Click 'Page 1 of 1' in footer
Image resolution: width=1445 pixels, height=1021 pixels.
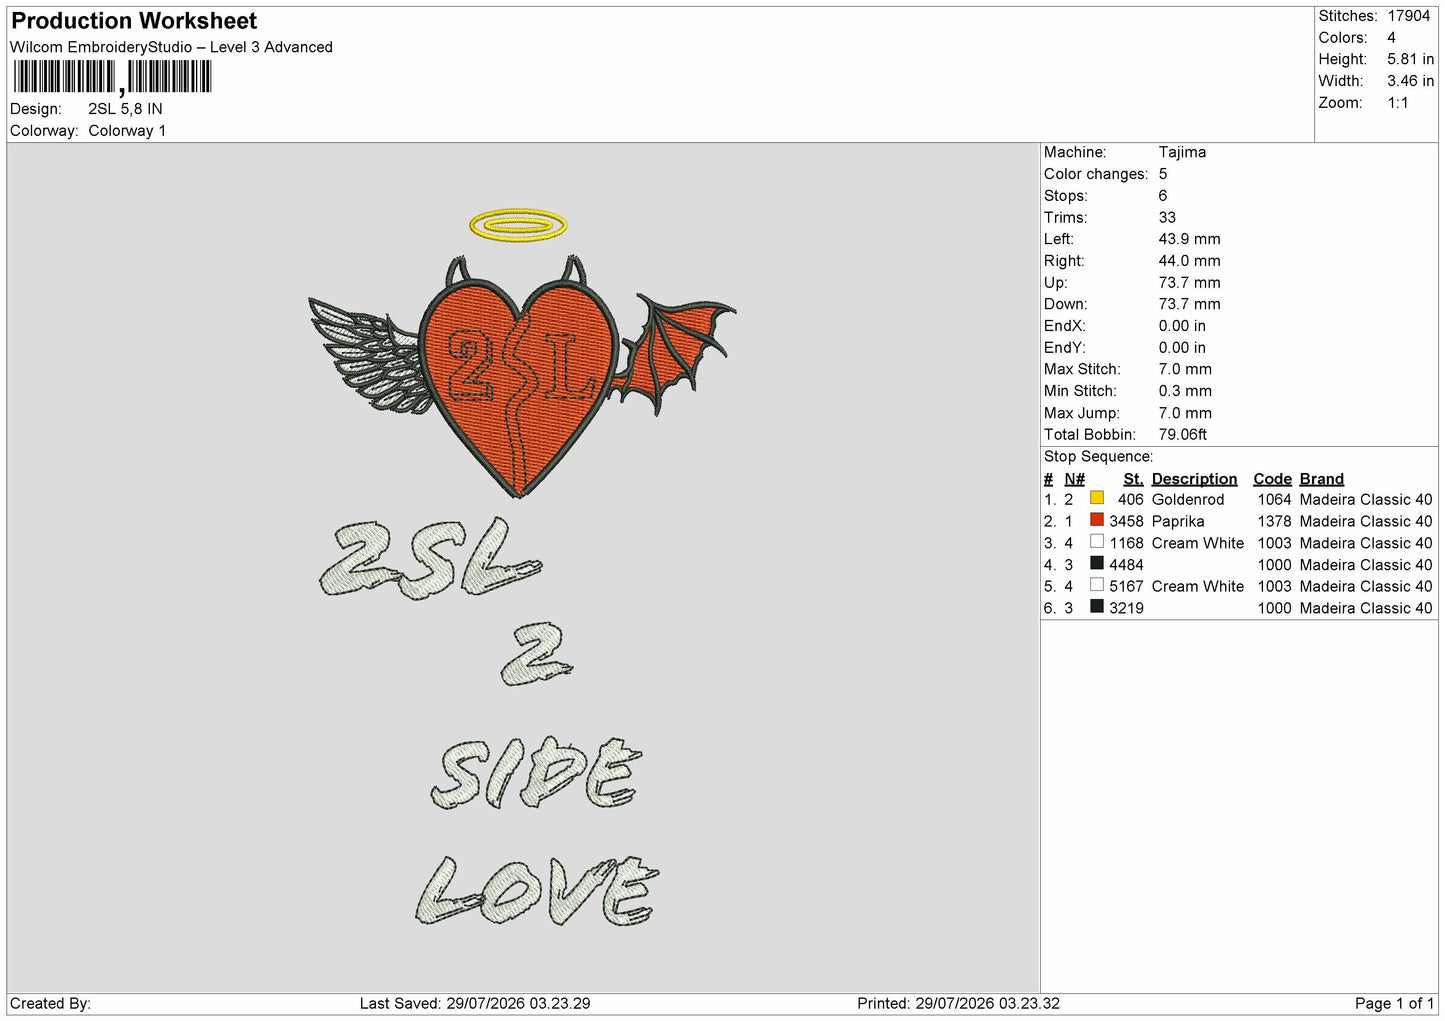1394,1004
